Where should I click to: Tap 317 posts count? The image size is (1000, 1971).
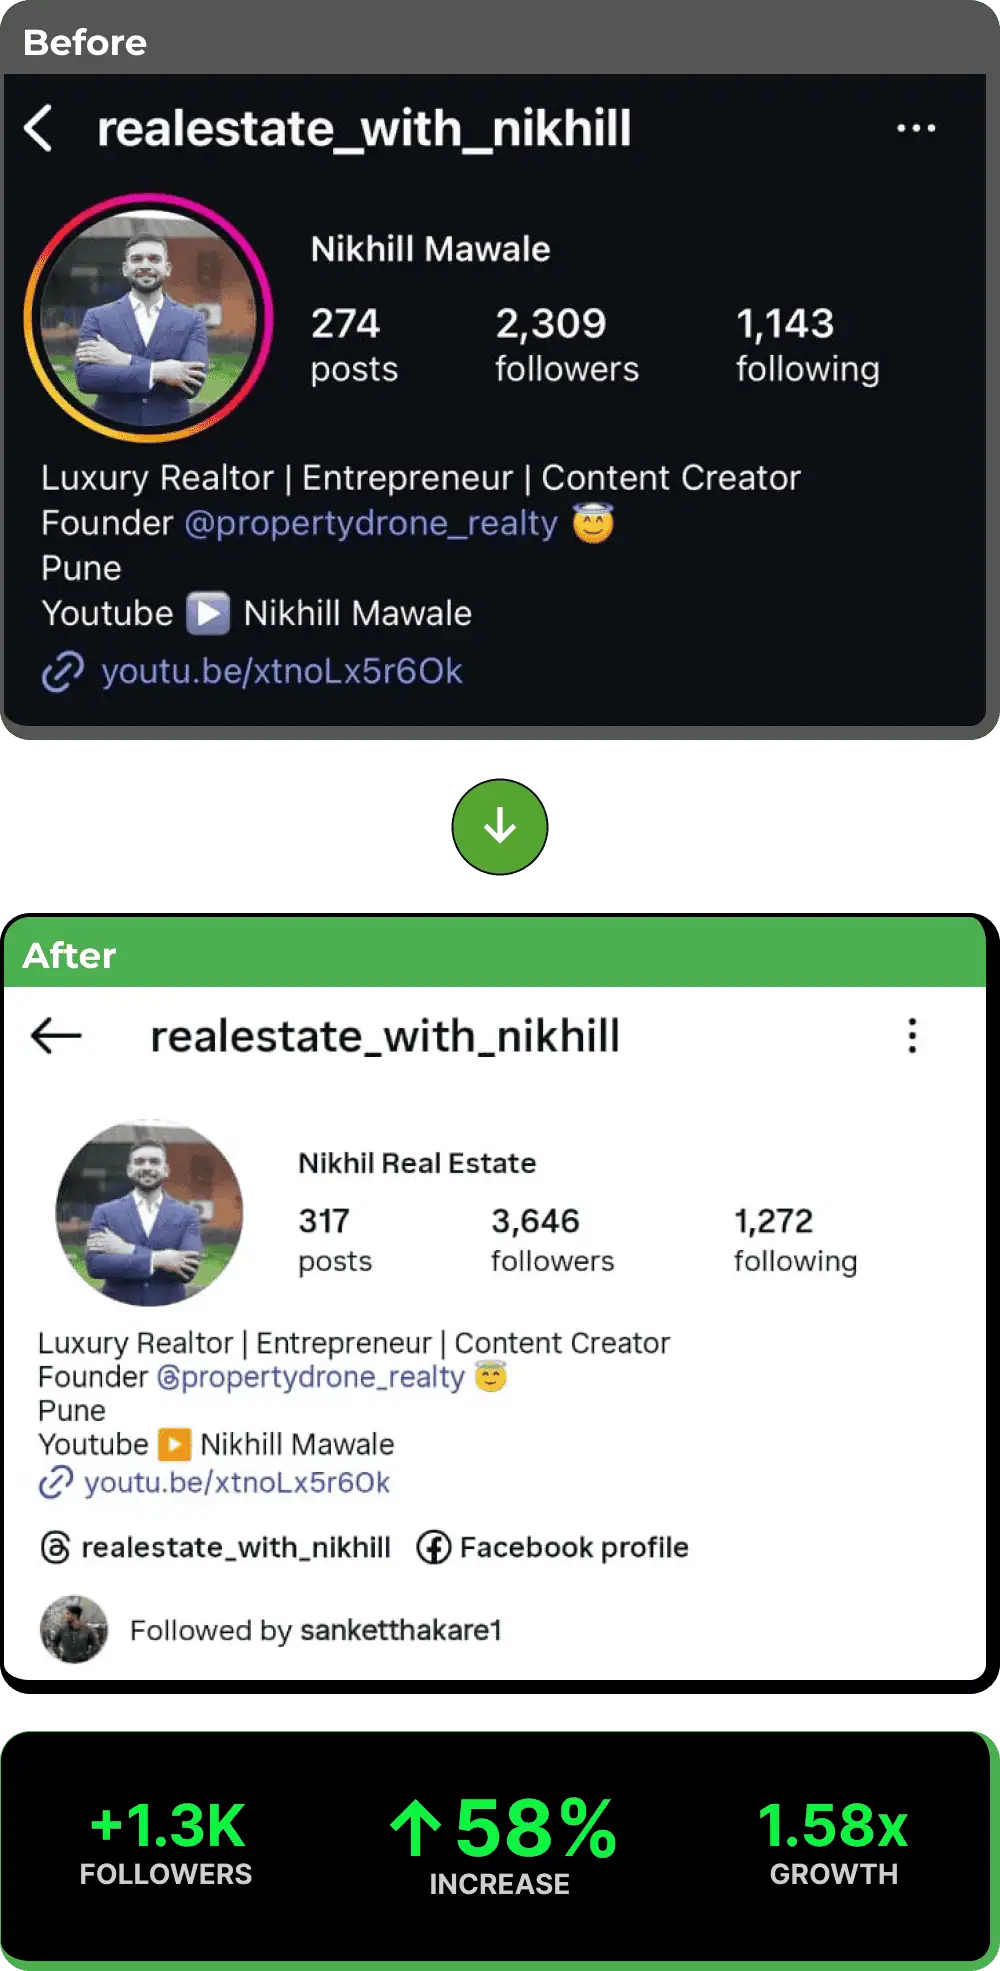point(334,1240)
